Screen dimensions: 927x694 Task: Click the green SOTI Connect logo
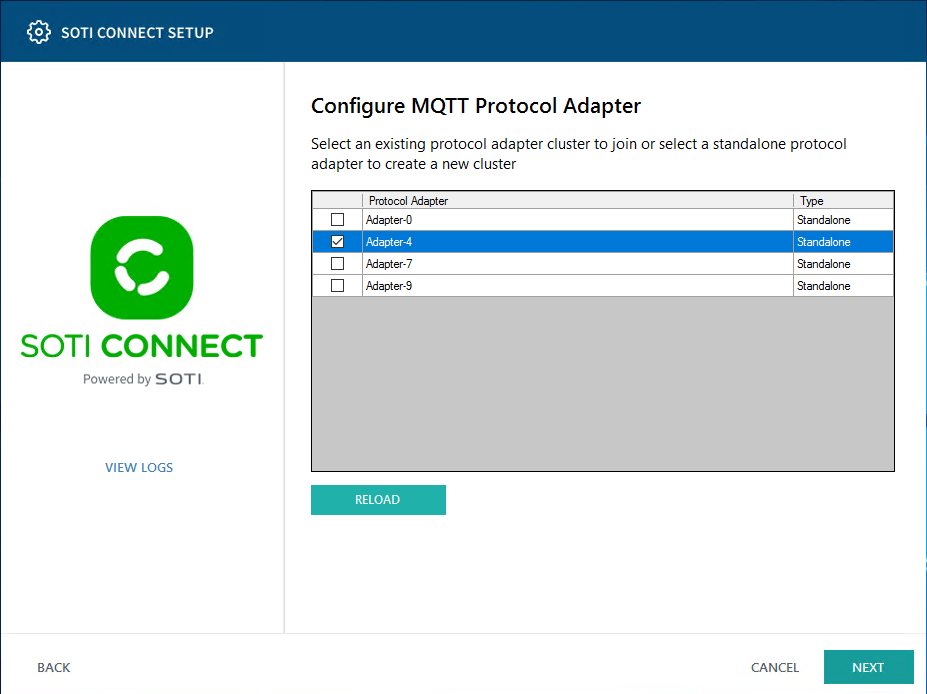[142, 267]
